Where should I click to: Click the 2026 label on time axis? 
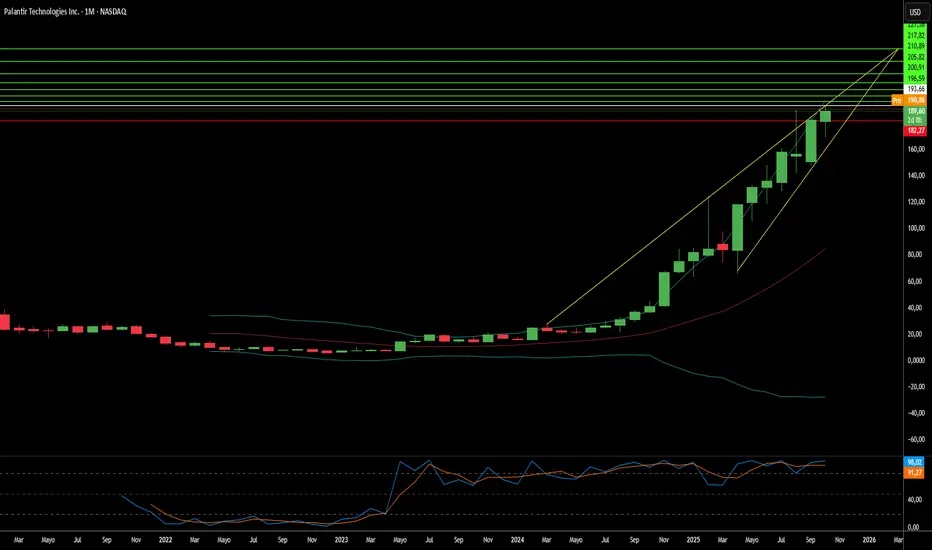(x=869, y=540)
